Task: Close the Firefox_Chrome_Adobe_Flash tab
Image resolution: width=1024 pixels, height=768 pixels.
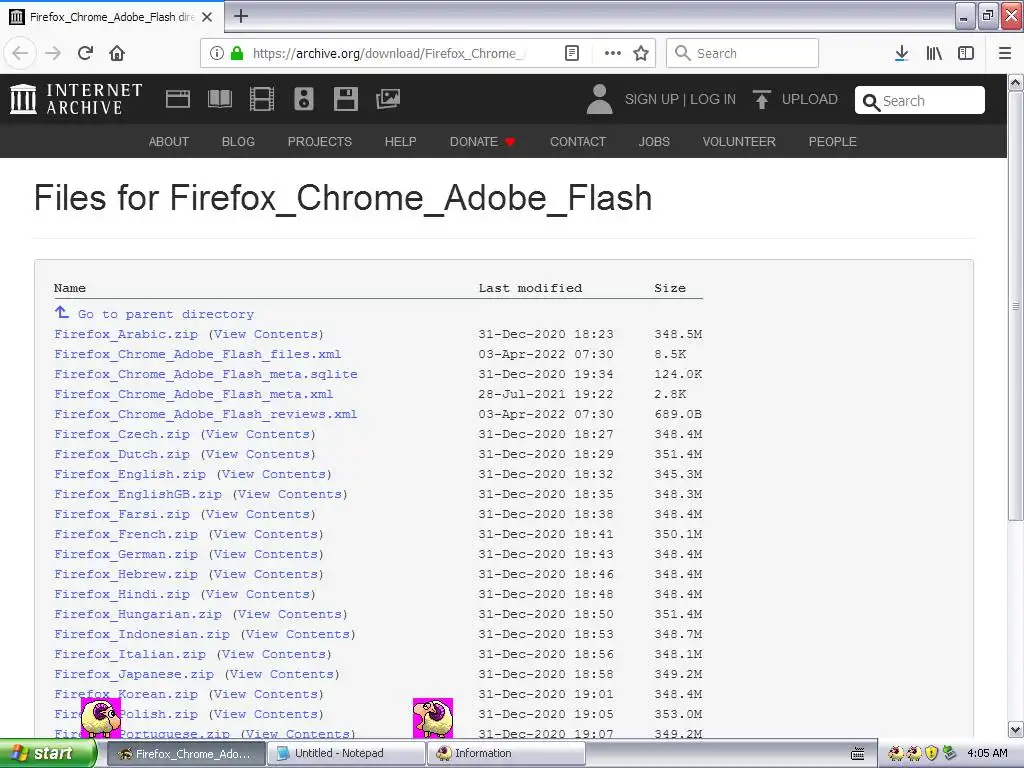Action: (x=207, y=17)
